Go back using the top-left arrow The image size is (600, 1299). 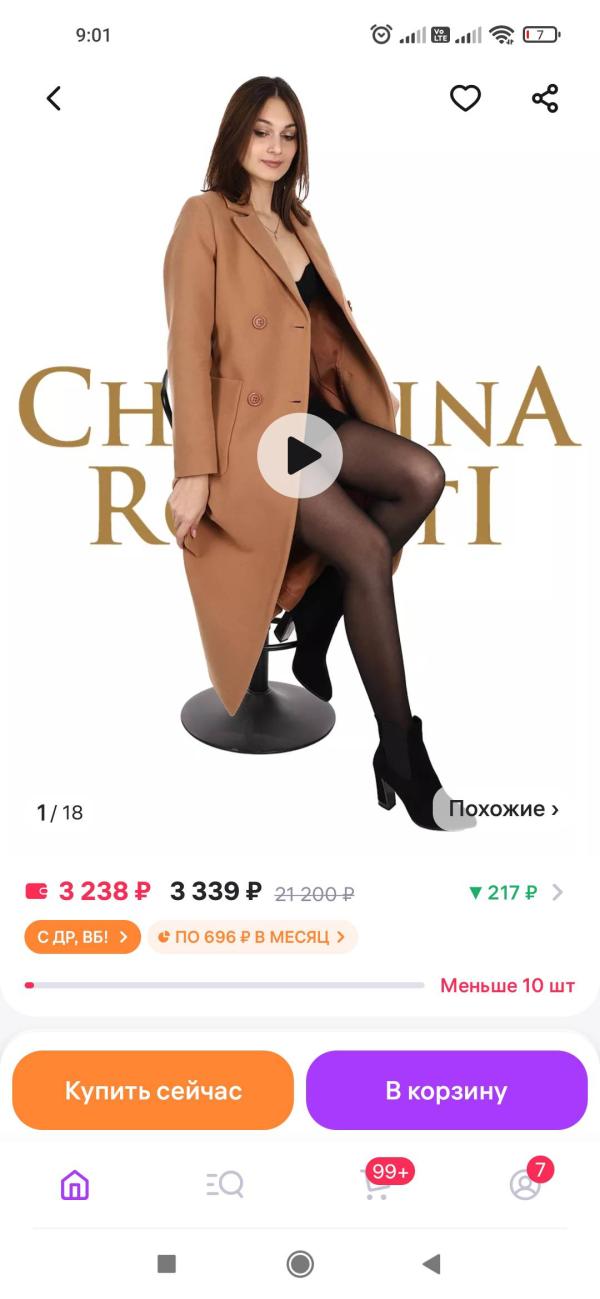point(54,98)
